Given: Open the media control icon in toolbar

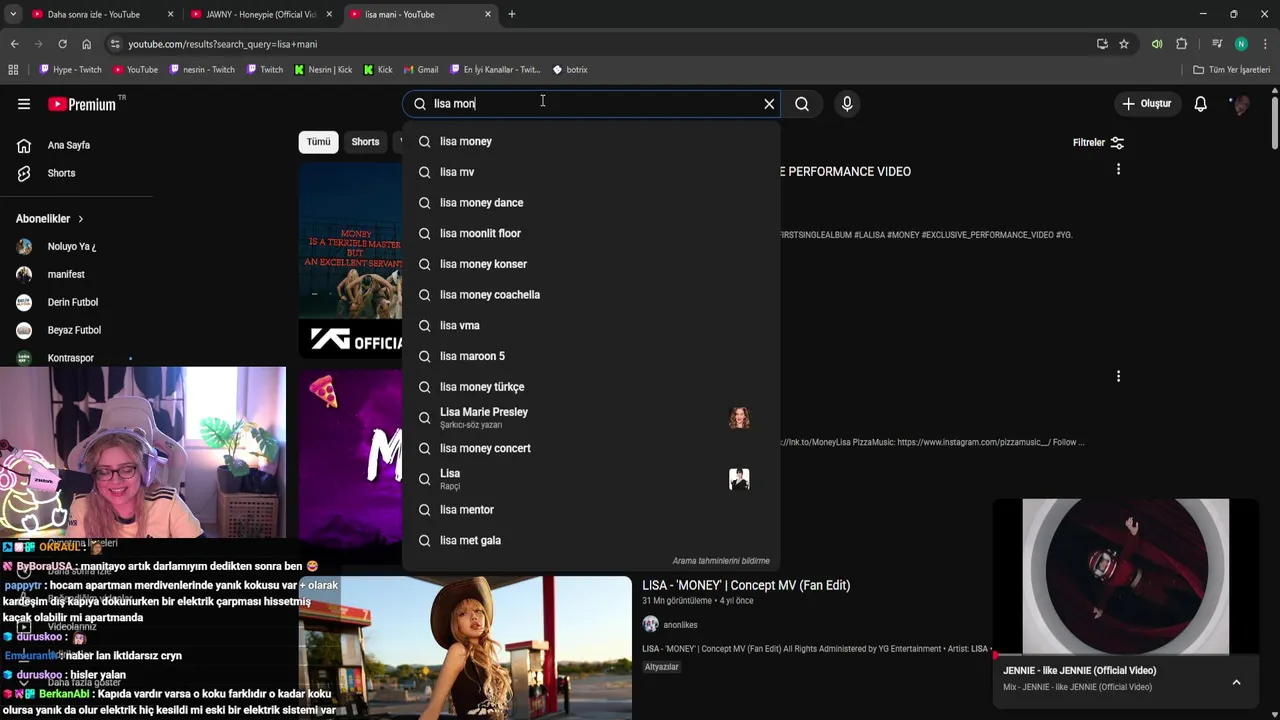Looking at the screenshot, I should click(1217, 44).
